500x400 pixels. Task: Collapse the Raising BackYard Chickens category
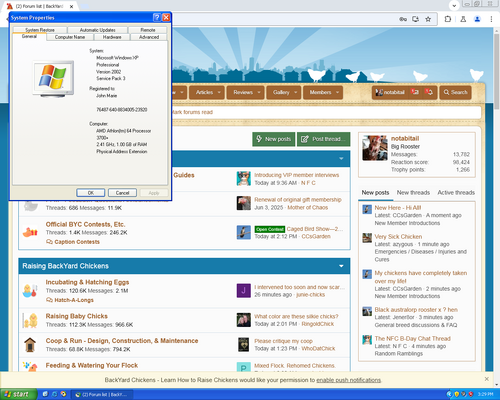341,266
